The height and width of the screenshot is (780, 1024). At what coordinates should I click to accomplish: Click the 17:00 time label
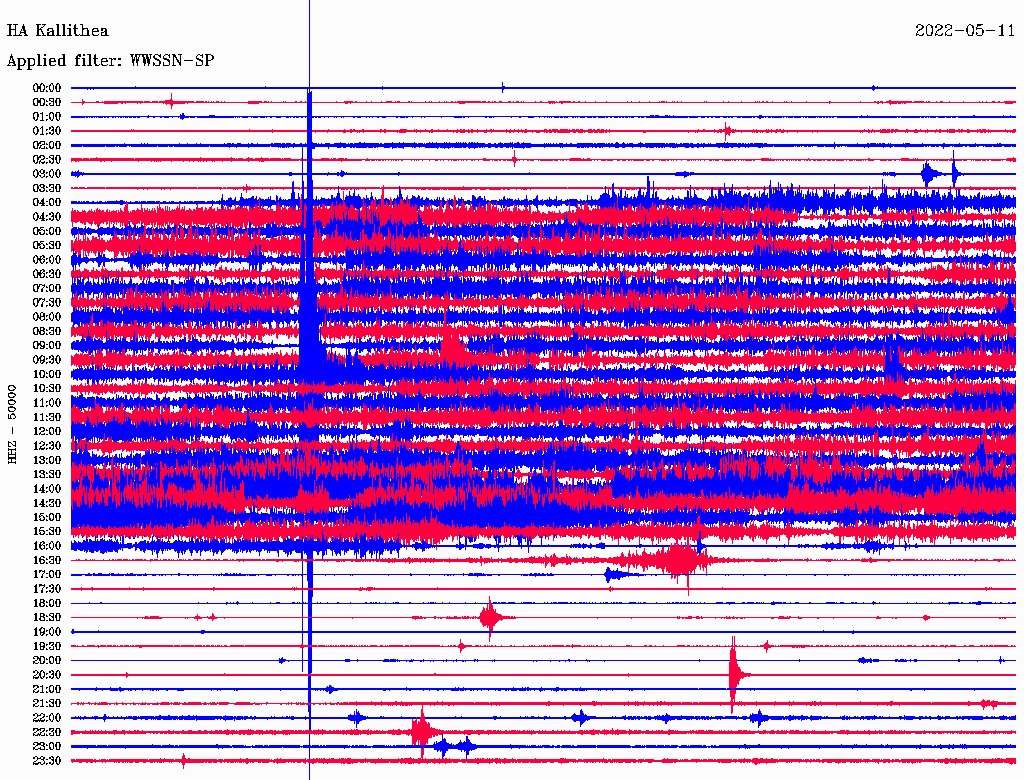[x=47, y=575]
